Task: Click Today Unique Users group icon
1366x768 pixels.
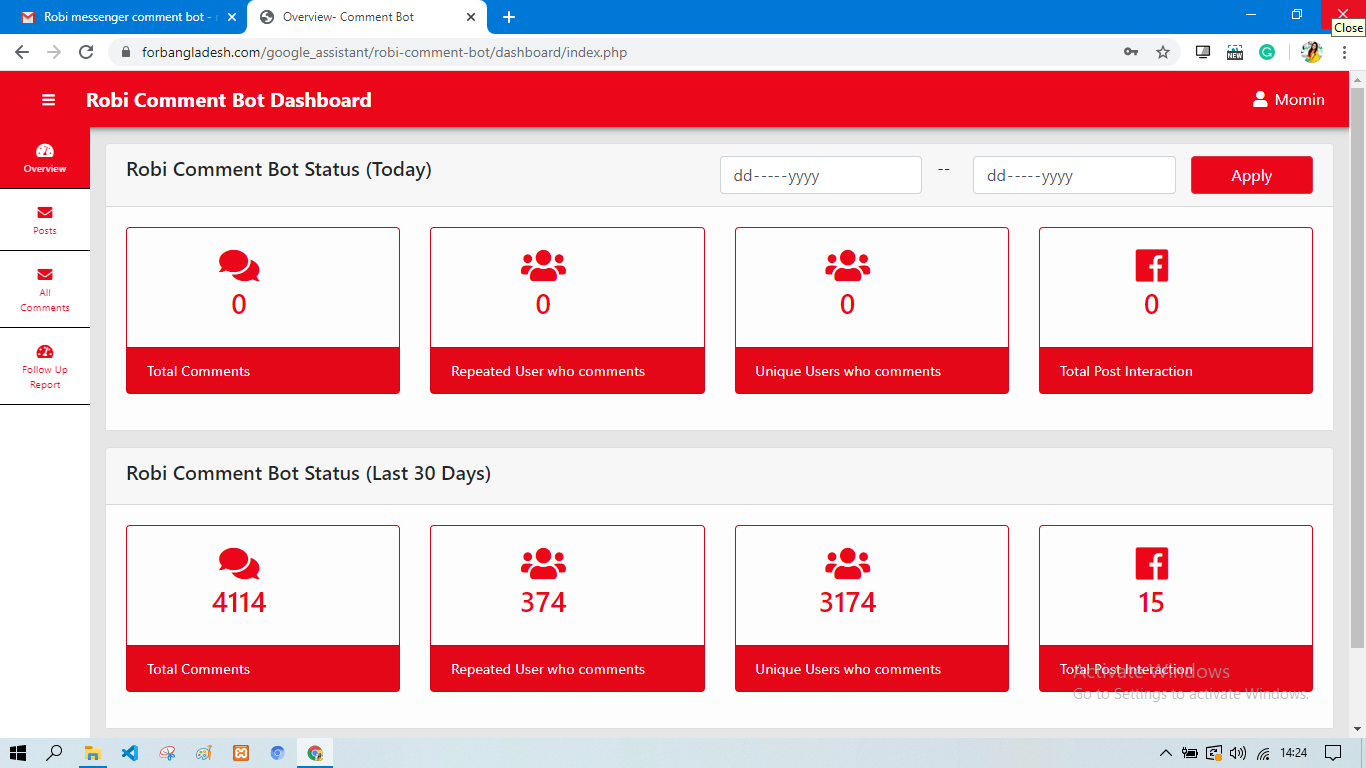Action: 847,265
